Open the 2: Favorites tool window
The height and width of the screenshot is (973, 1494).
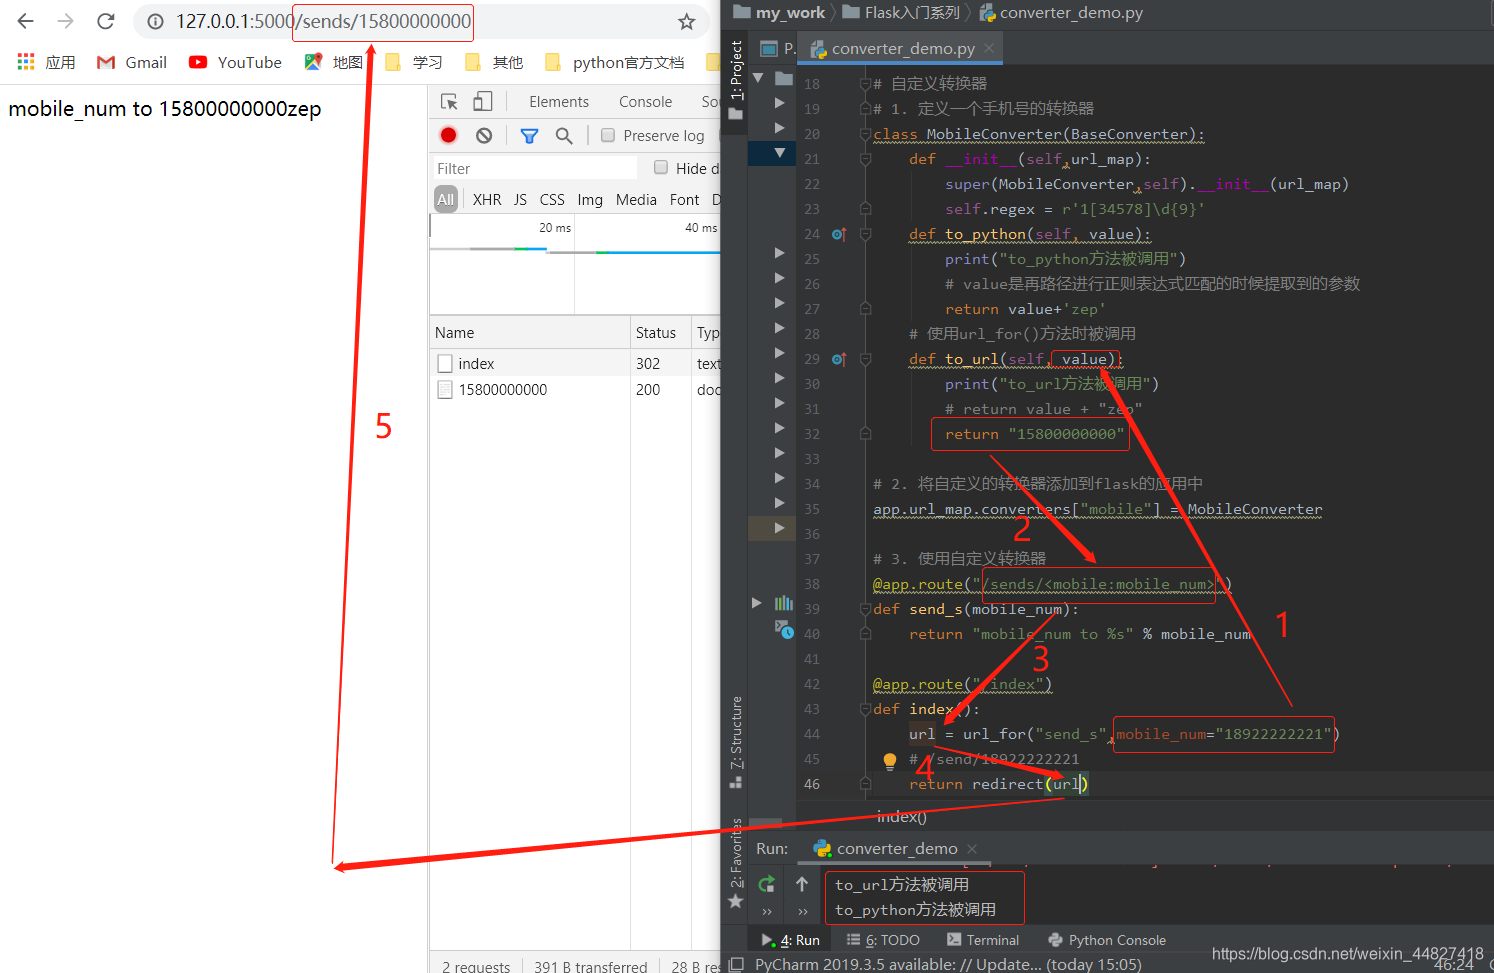coord(736,863)
